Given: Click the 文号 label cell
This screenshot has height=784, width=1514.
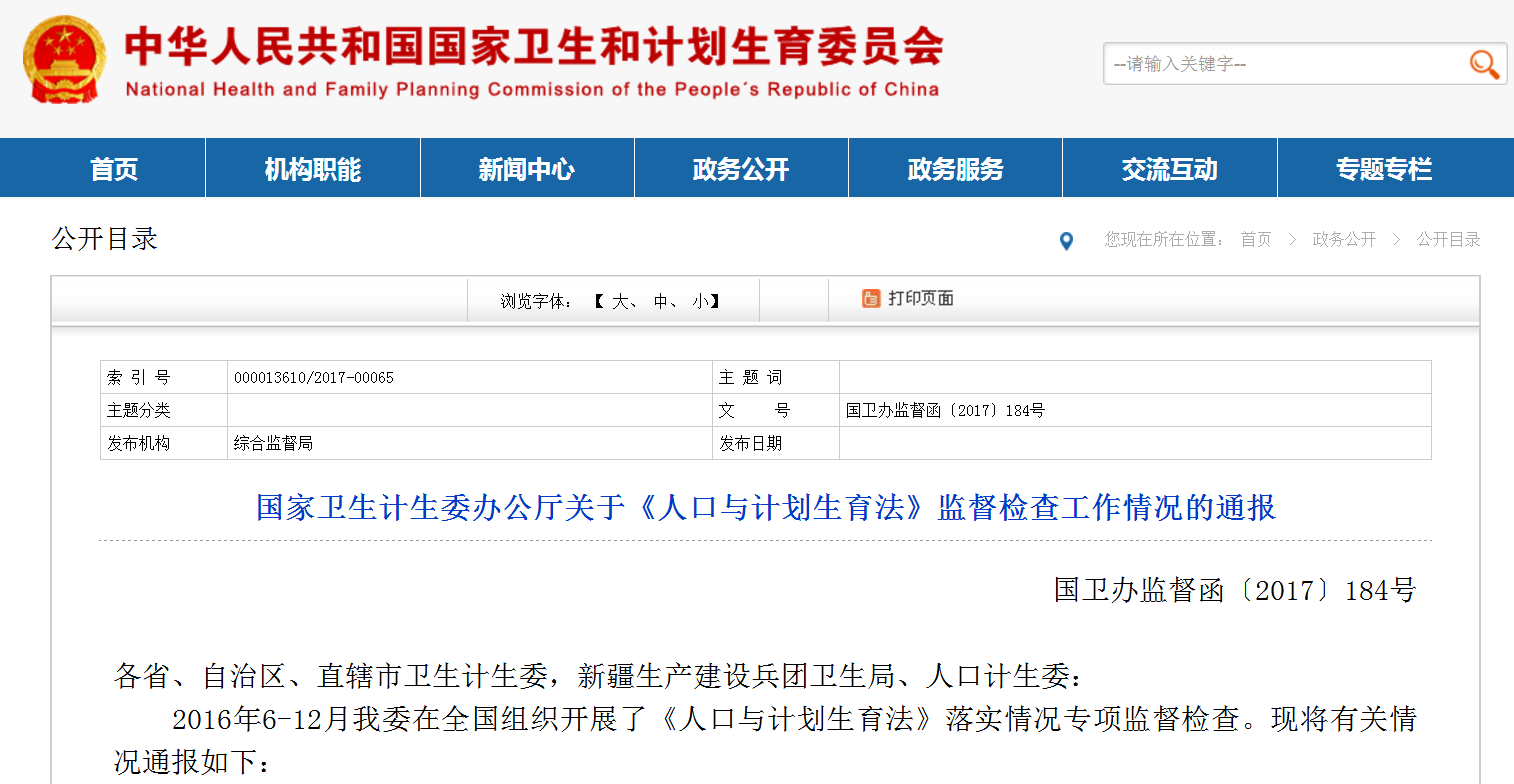Looking at the screenshot, I should click(x=776, y=410).
